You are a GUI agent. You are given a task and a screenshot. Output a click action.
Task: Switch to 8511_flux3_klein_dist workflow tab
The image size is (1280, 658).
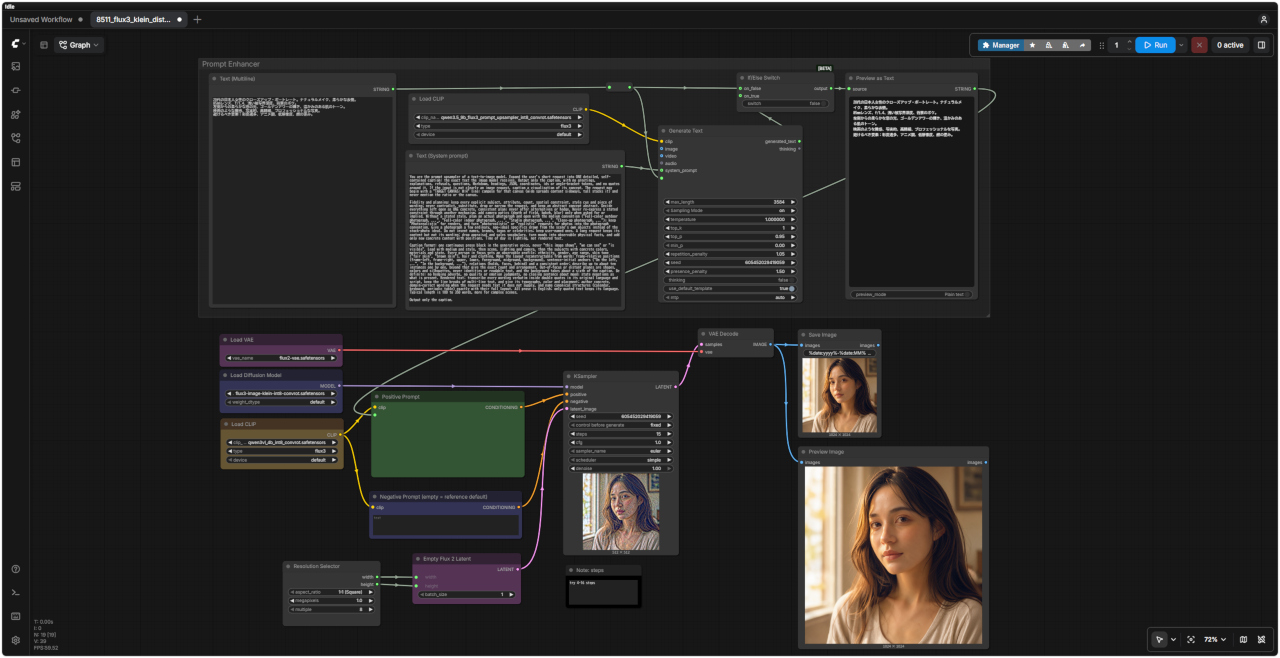click(138, 19)
